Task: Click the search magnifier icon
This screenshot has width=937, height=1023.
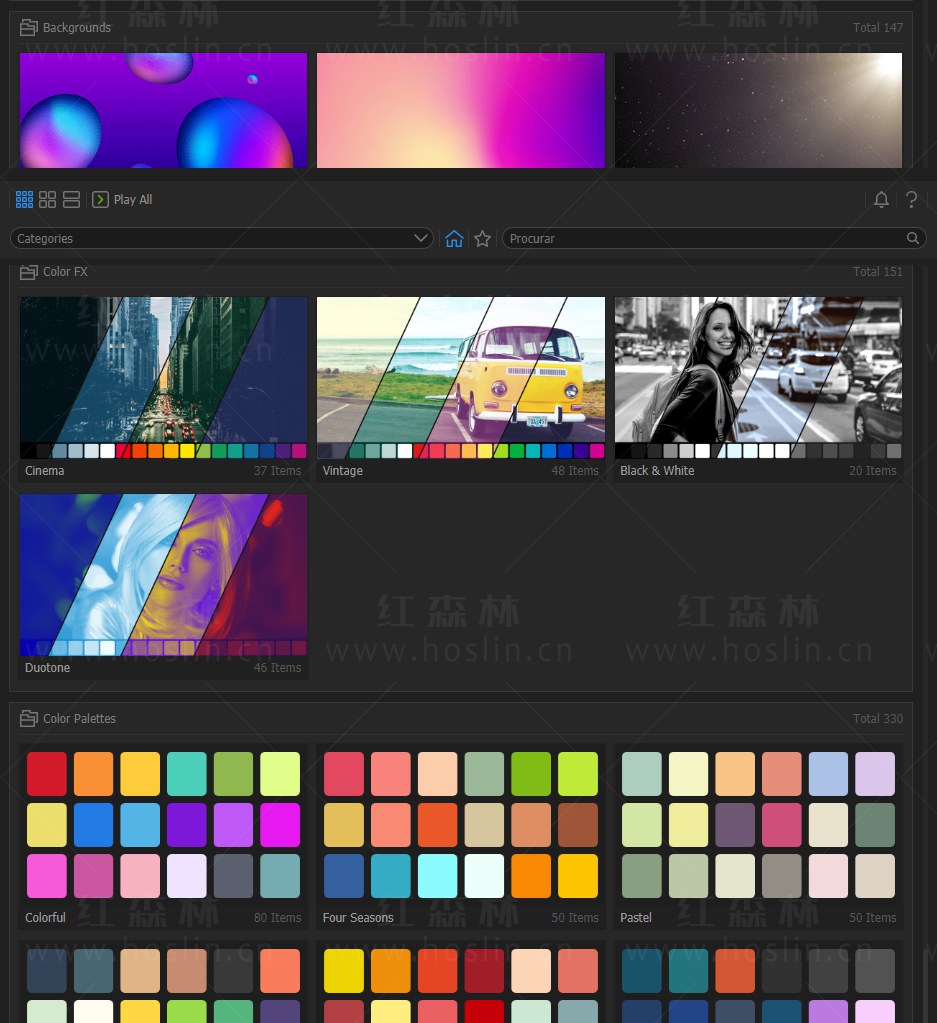Action: pos(913,238)
